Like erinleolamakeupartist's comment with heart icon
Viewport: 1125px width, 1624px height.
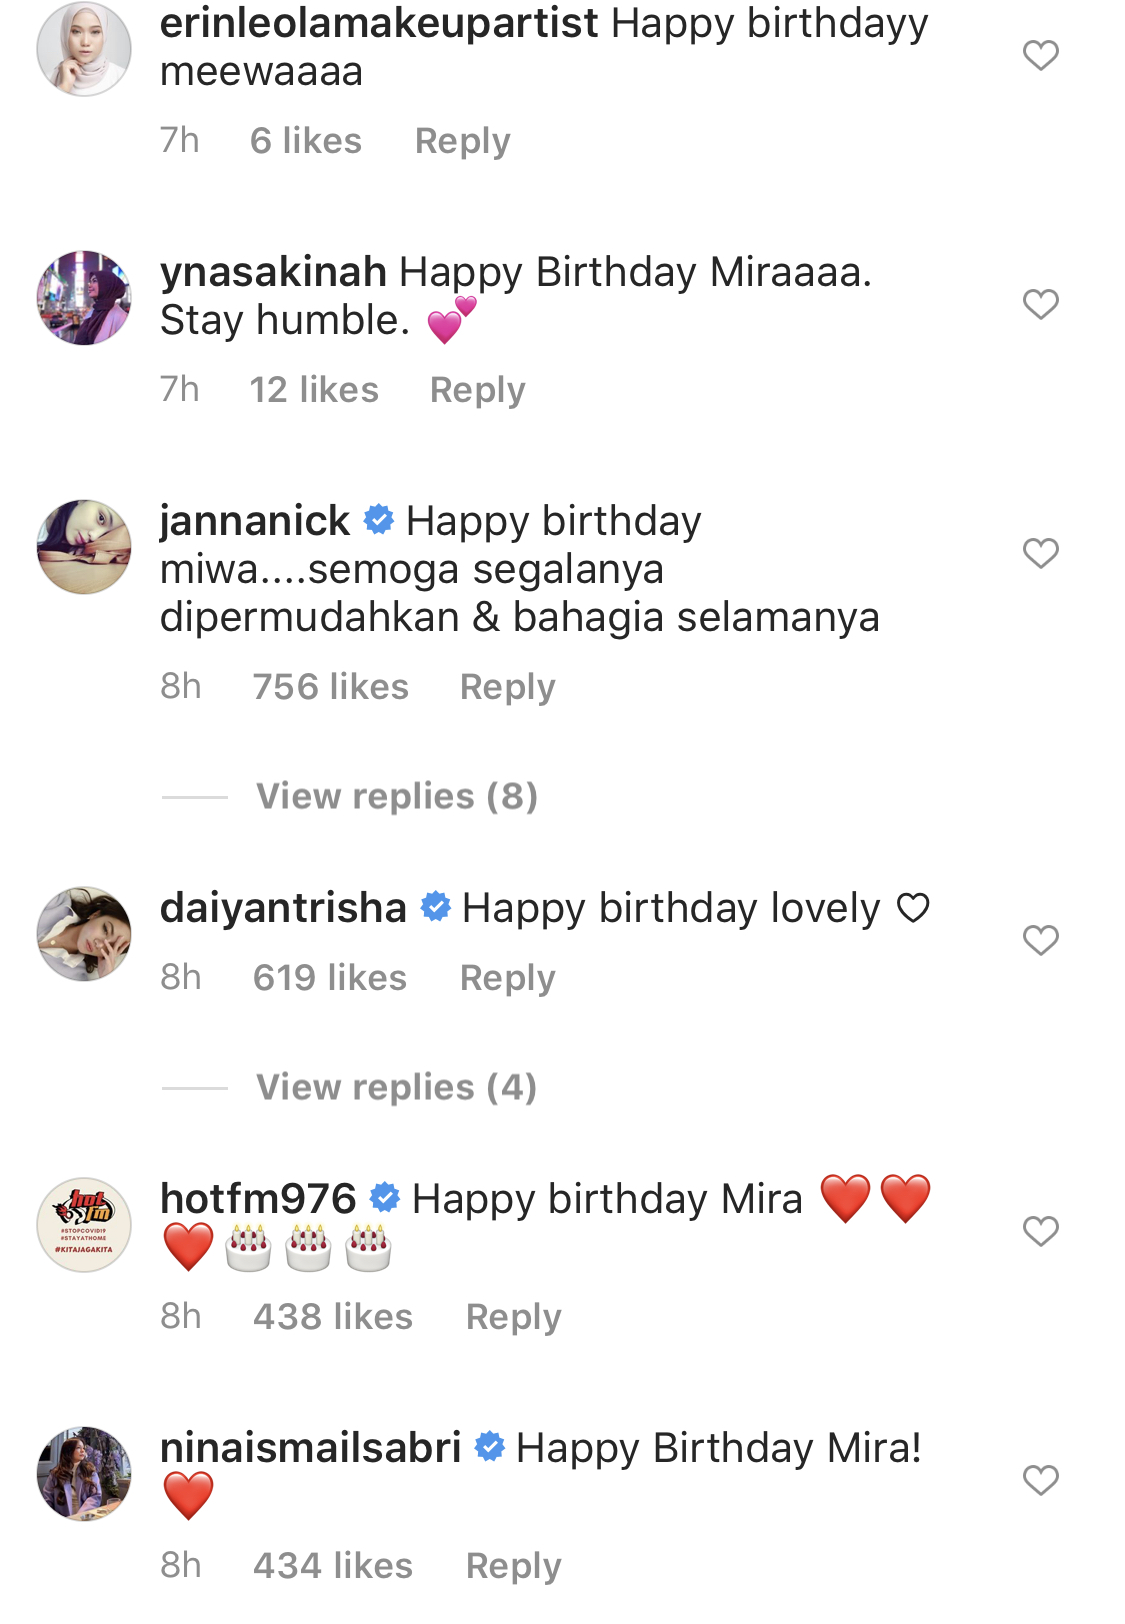pos(1040,55)
